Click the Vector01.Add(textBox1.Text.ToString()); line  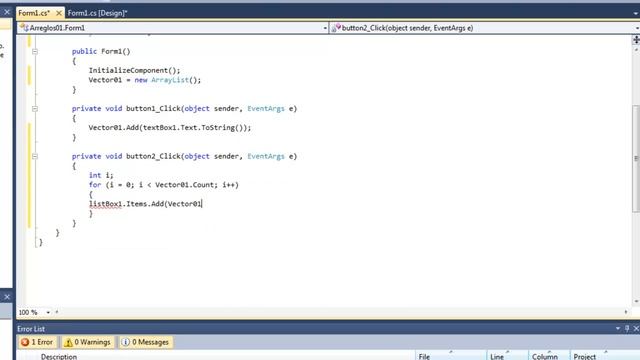point(170,128)
